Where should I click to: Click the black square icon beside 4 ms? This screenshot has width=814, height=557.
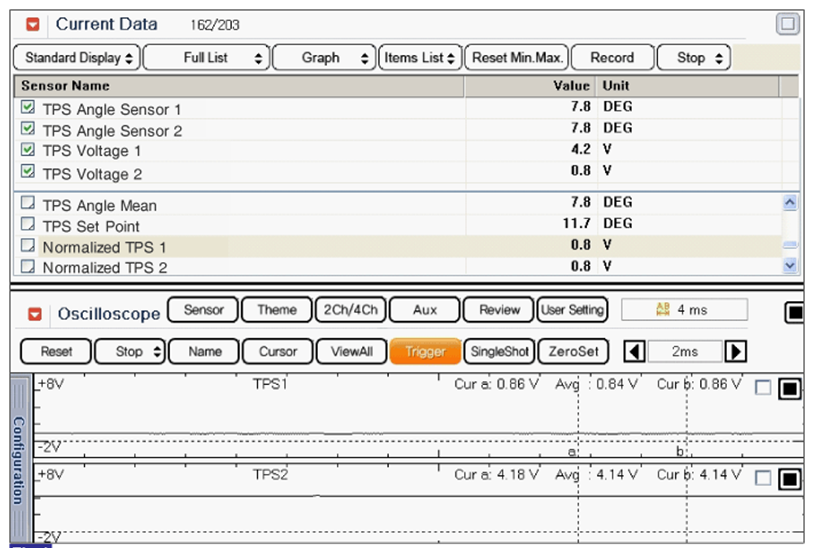[795, 313]
